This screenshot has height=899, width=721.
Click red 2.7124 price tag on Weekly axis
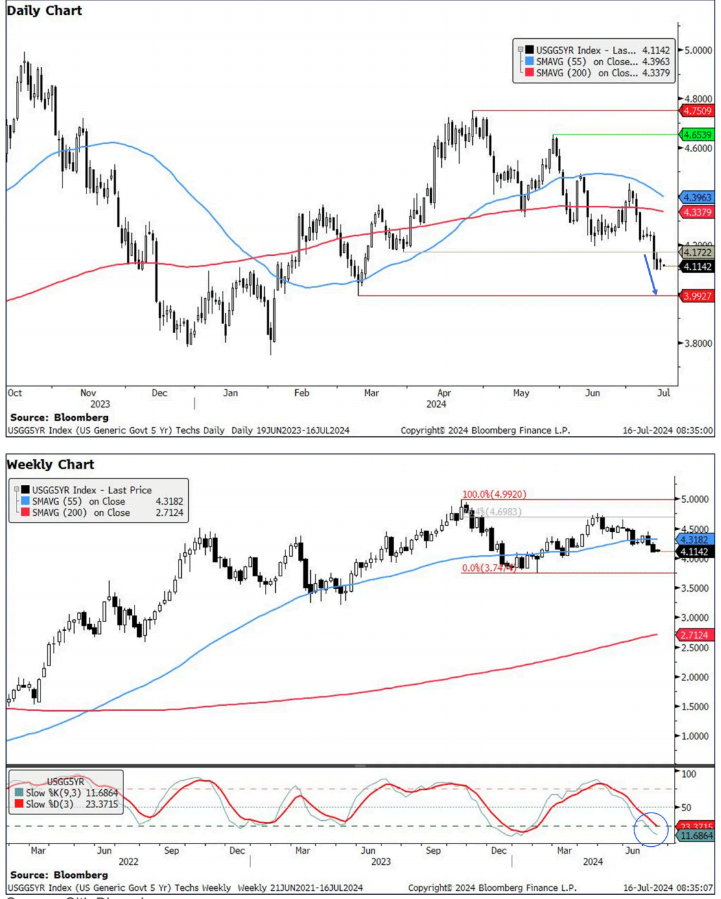pyautogui.click(x=695, y=635)
